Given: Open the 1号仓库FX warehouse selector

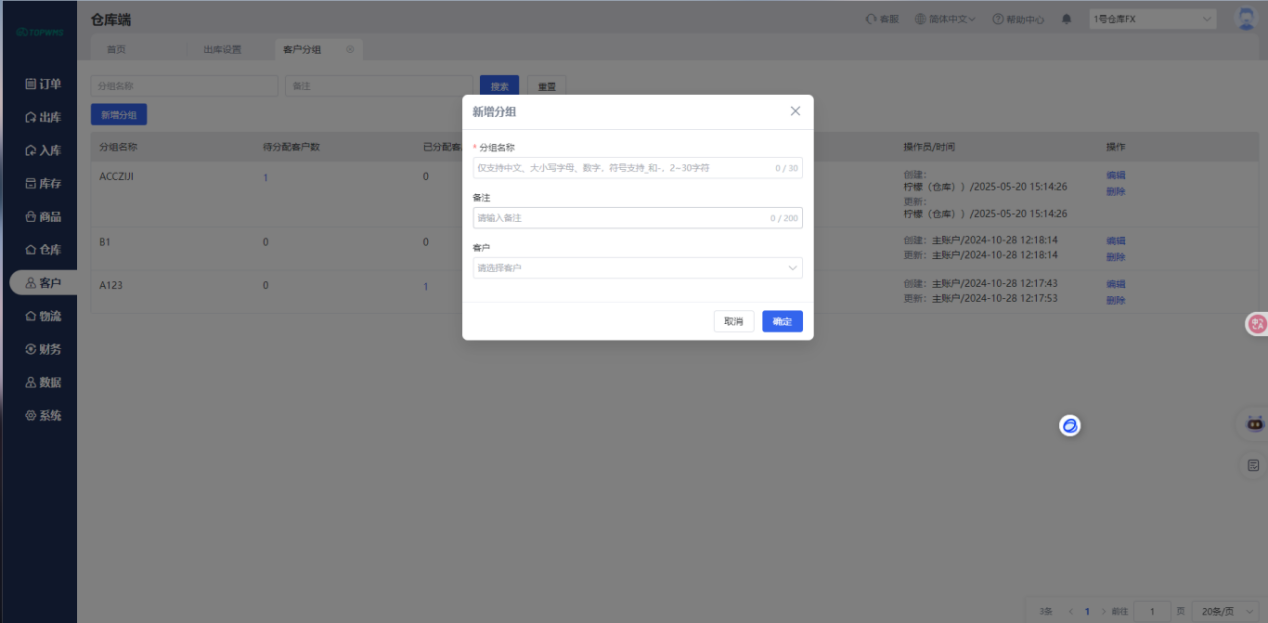Looking at the screenshot, I should 1153,19.
